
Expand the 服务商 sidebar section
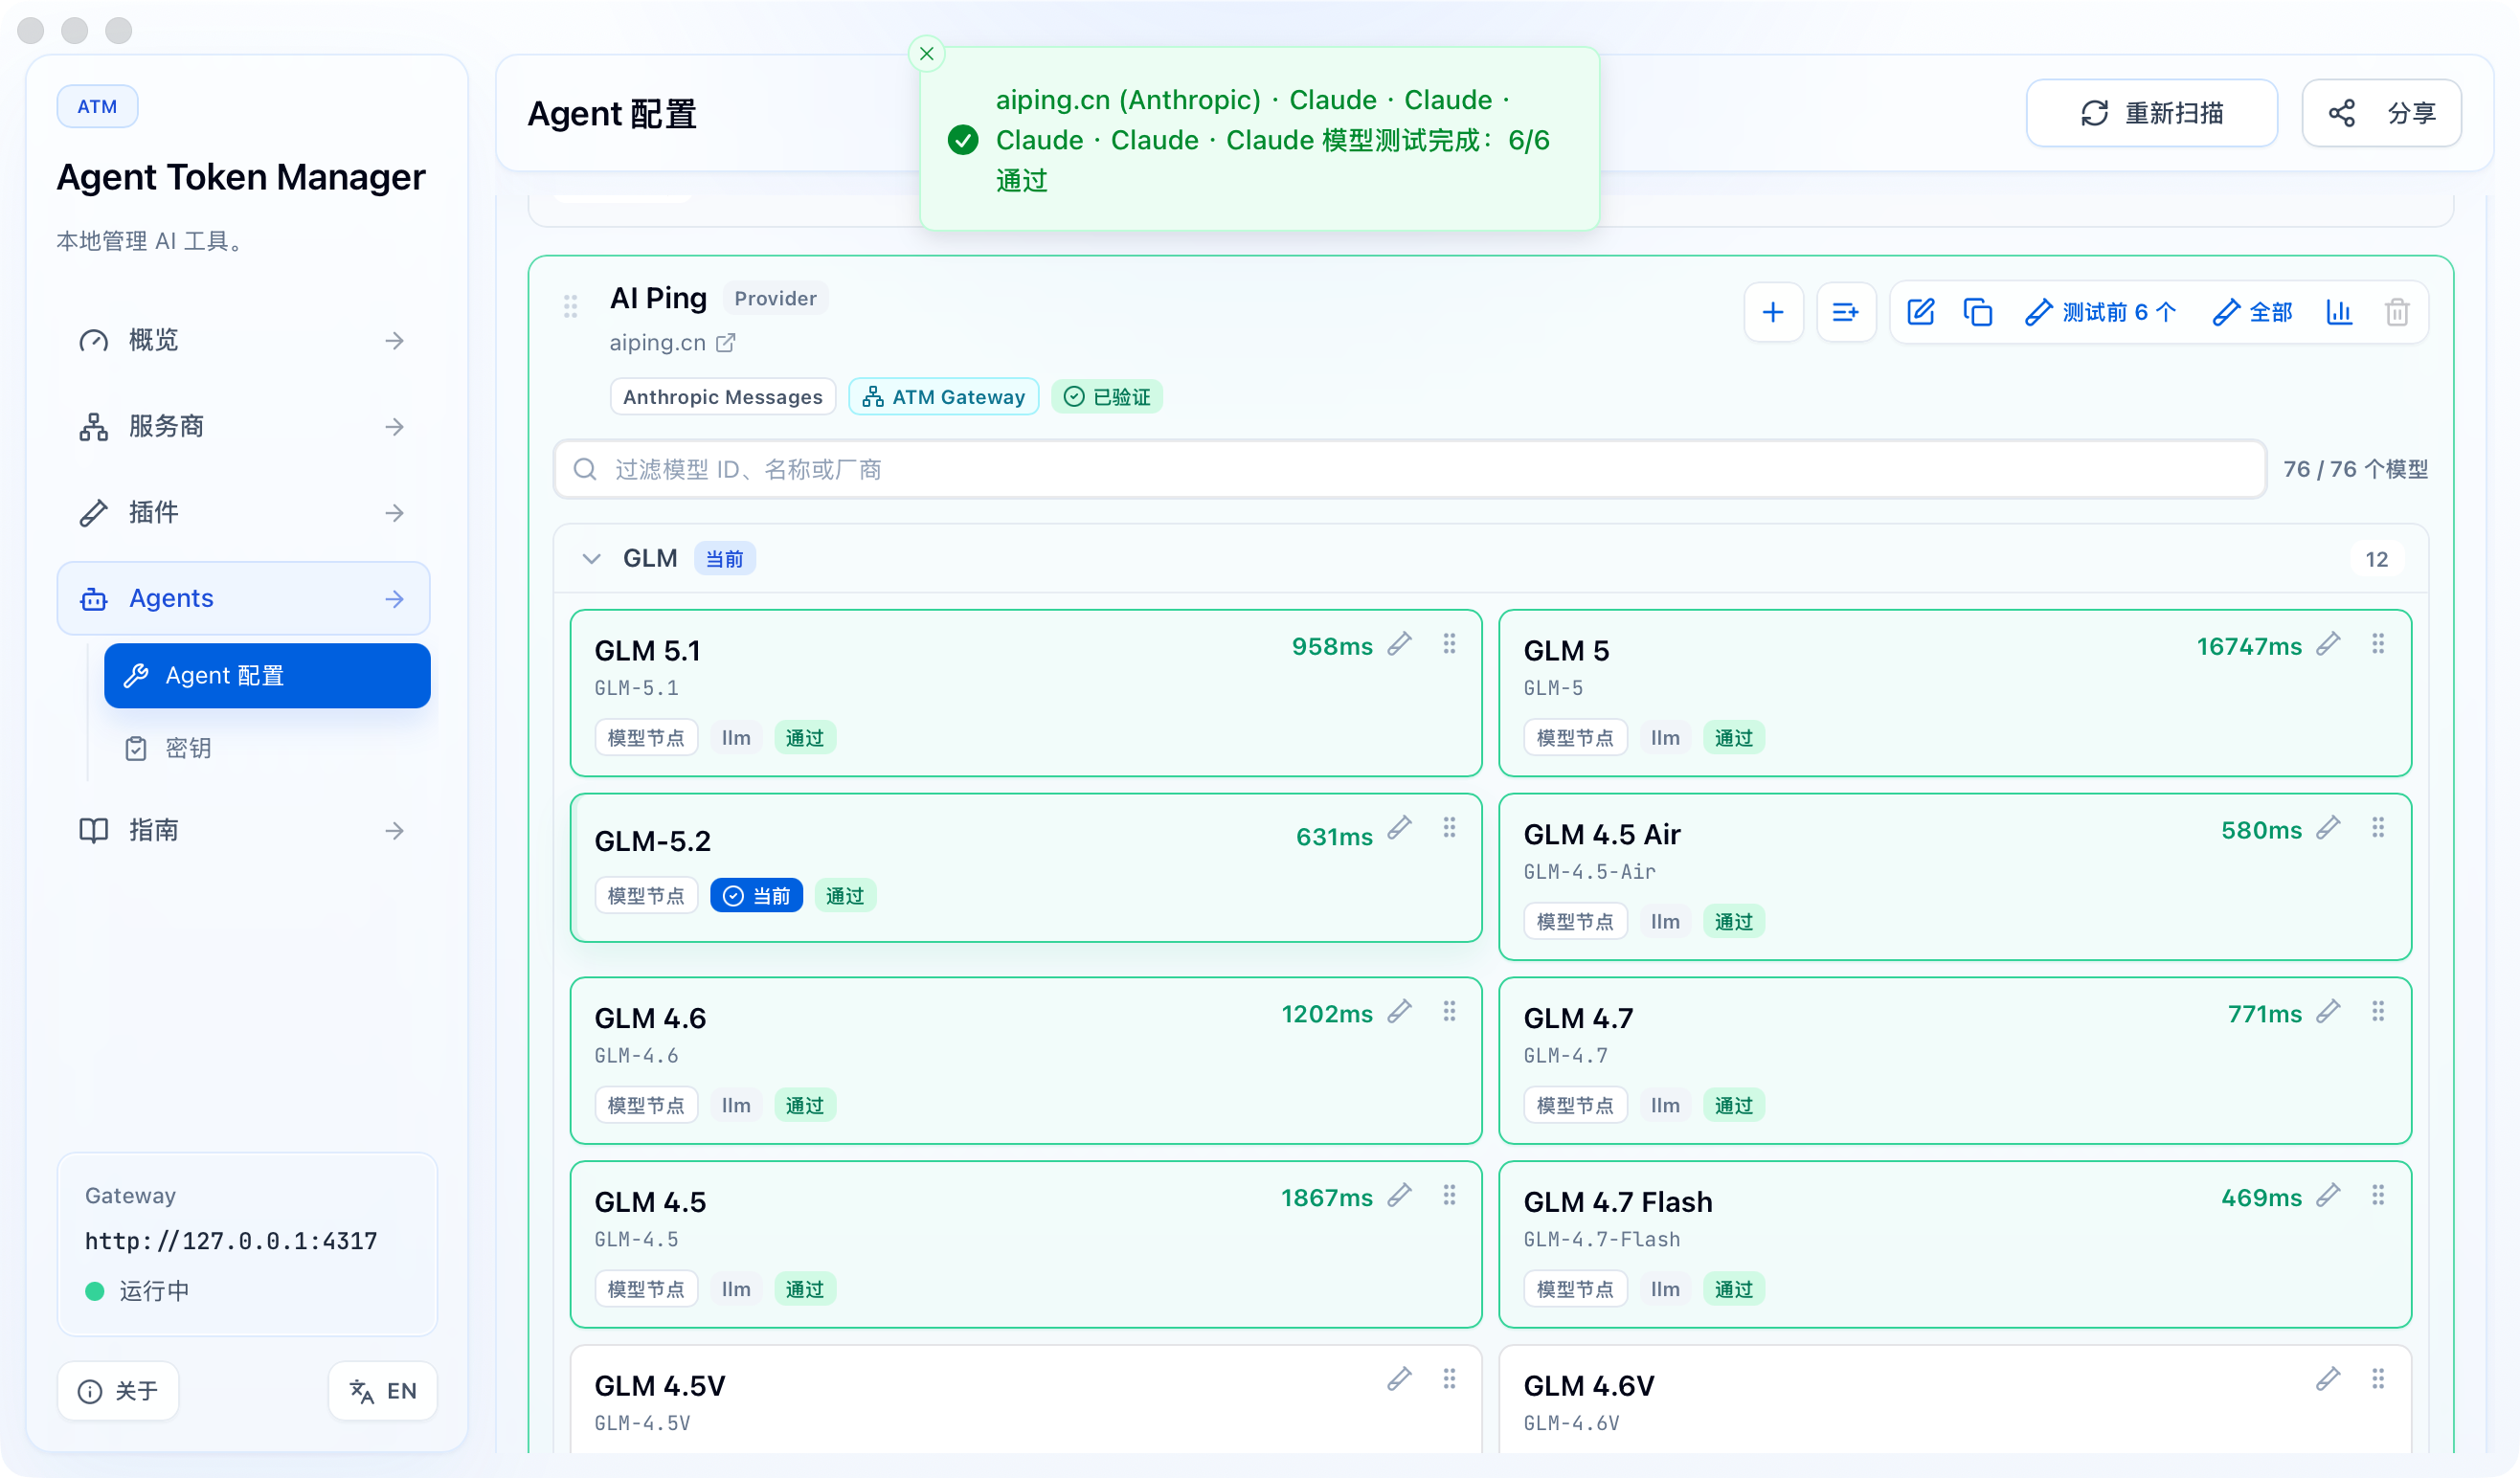click(x=244, y=426)
